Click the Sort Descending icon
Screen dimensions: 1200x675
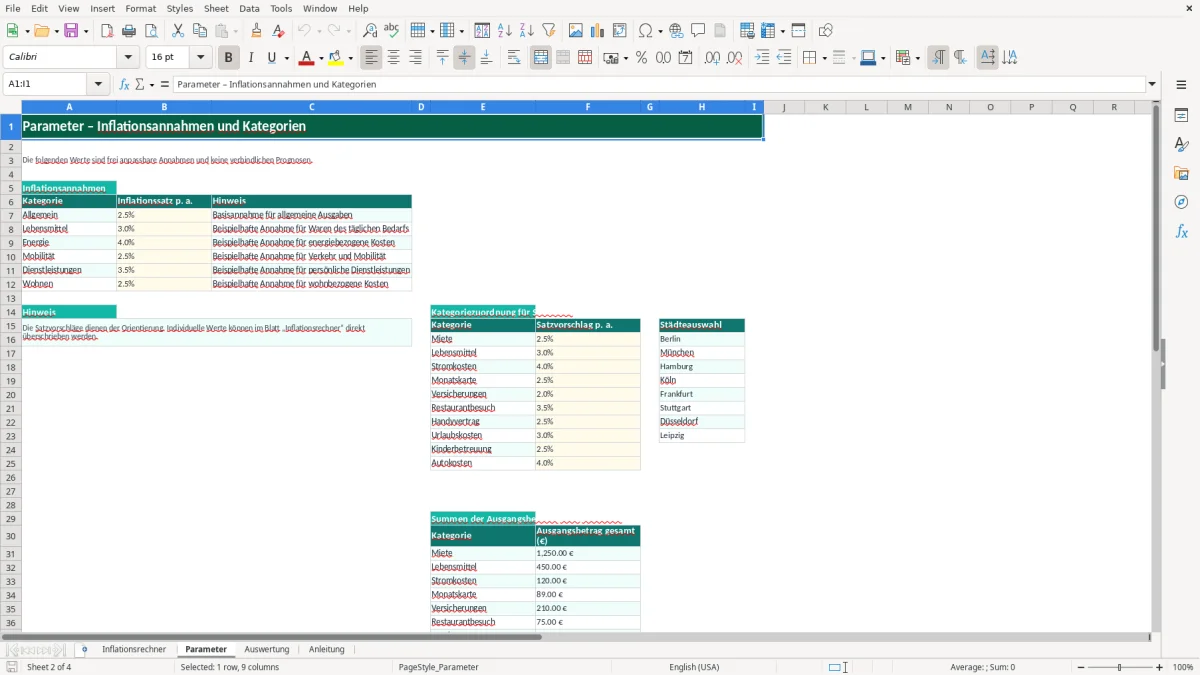coord(527,31)
